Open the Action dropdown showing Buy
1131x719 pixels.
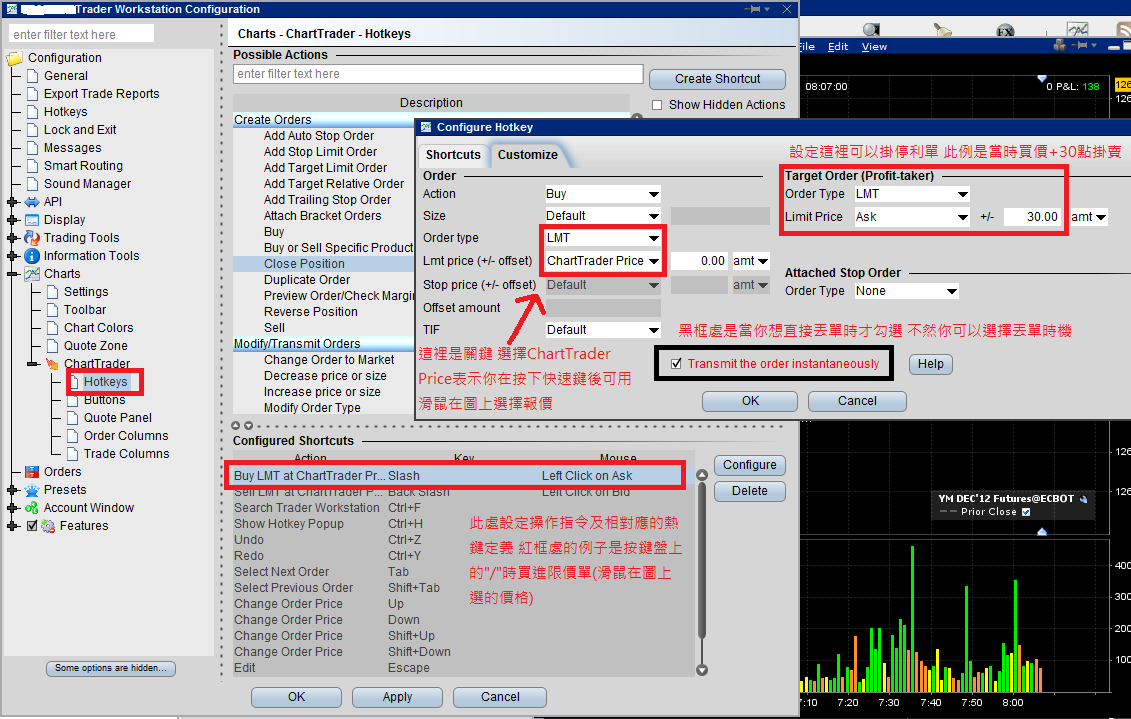[x=602, y=194]
